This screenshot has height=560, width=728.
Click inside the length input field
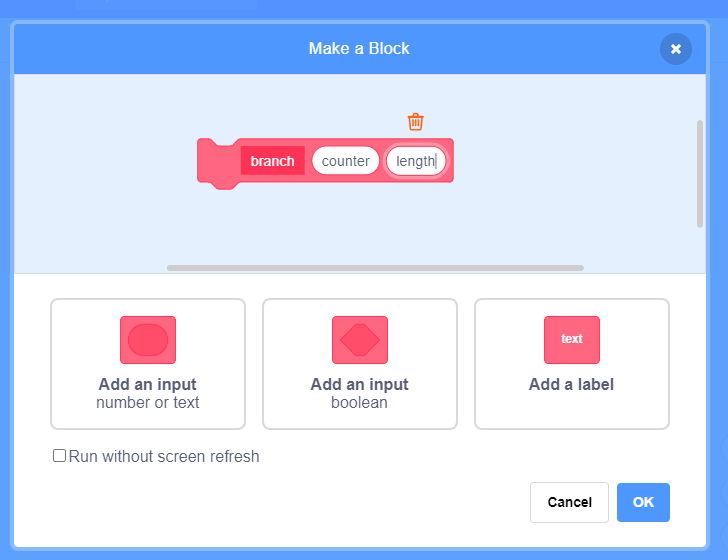pyautogui.click(x=415, y=161)
